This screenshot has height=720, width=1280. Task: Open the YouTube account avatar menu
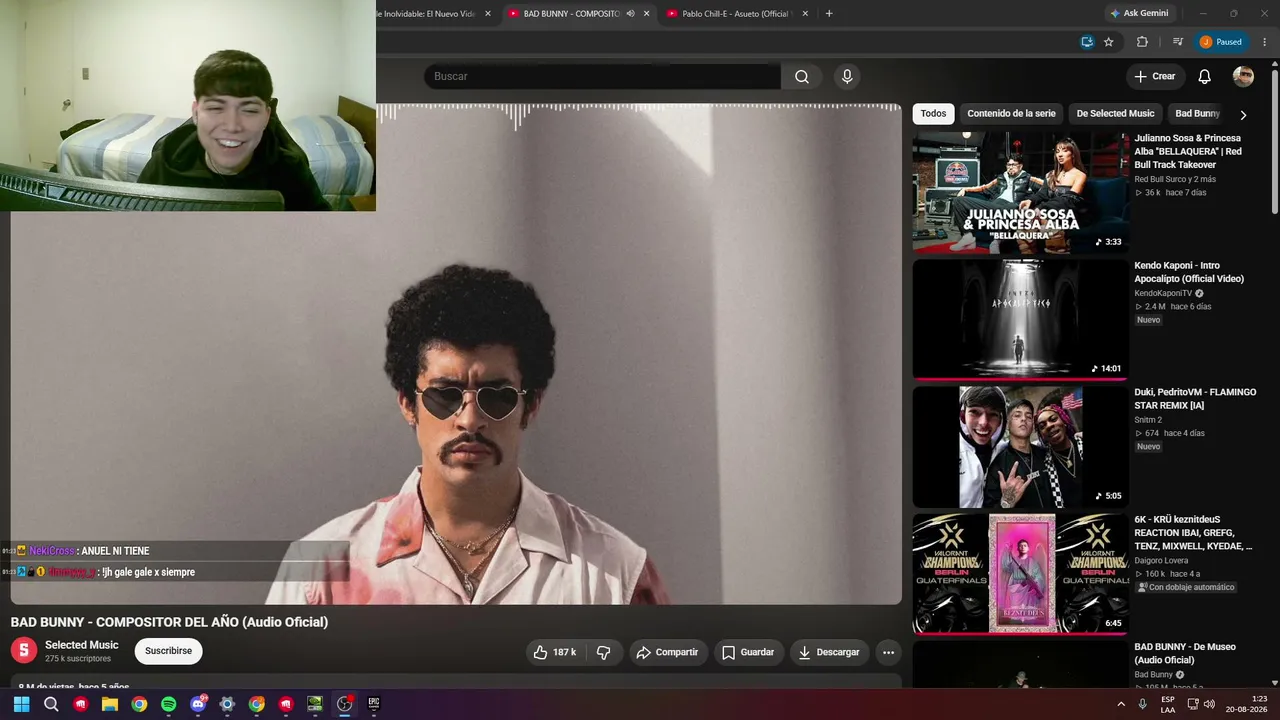click(x=1243, y=77)
